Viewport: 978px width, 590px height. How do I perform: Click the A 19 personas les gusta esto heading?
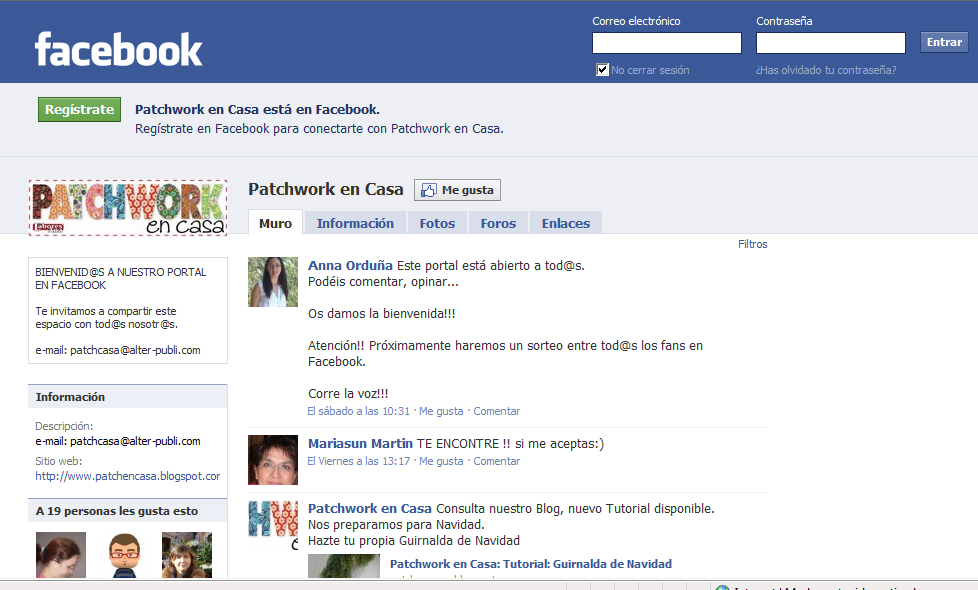pos(117,511)
